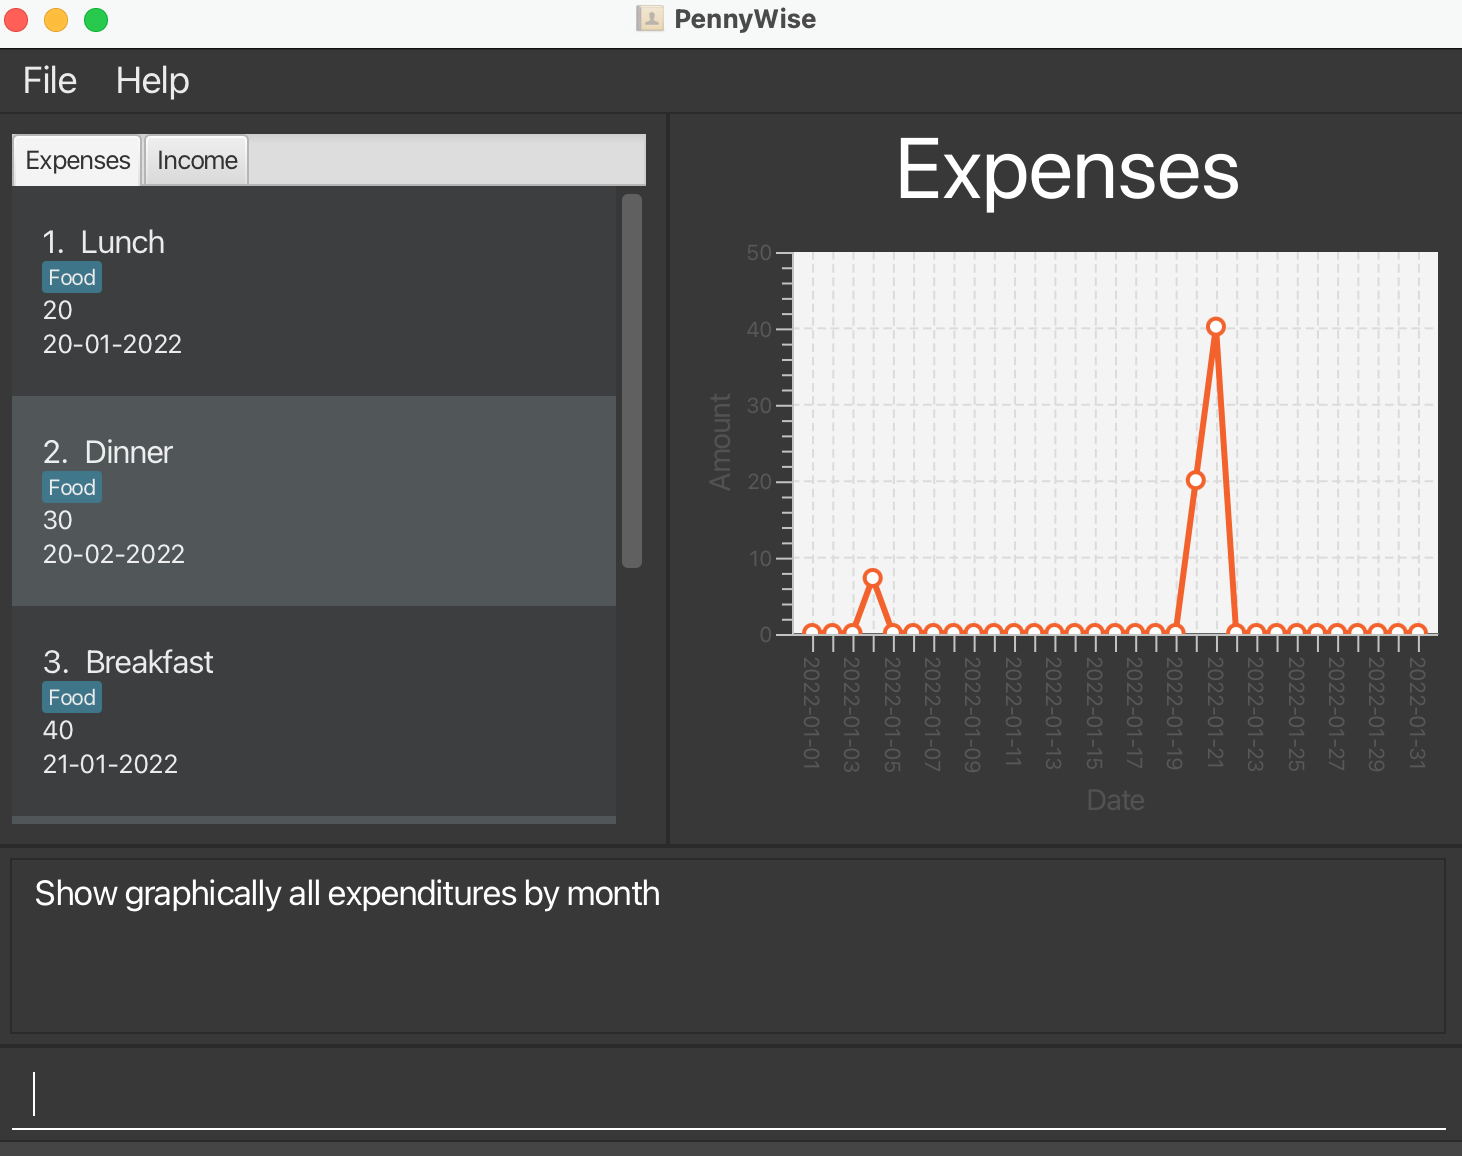Click the PennyWise title bar icon

click(x=650, y=19)
